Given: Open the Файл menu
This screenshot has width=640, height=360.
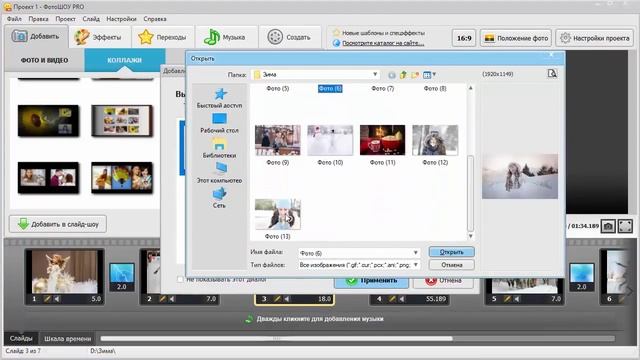Looking at the screenshot, I should (14, 19).
